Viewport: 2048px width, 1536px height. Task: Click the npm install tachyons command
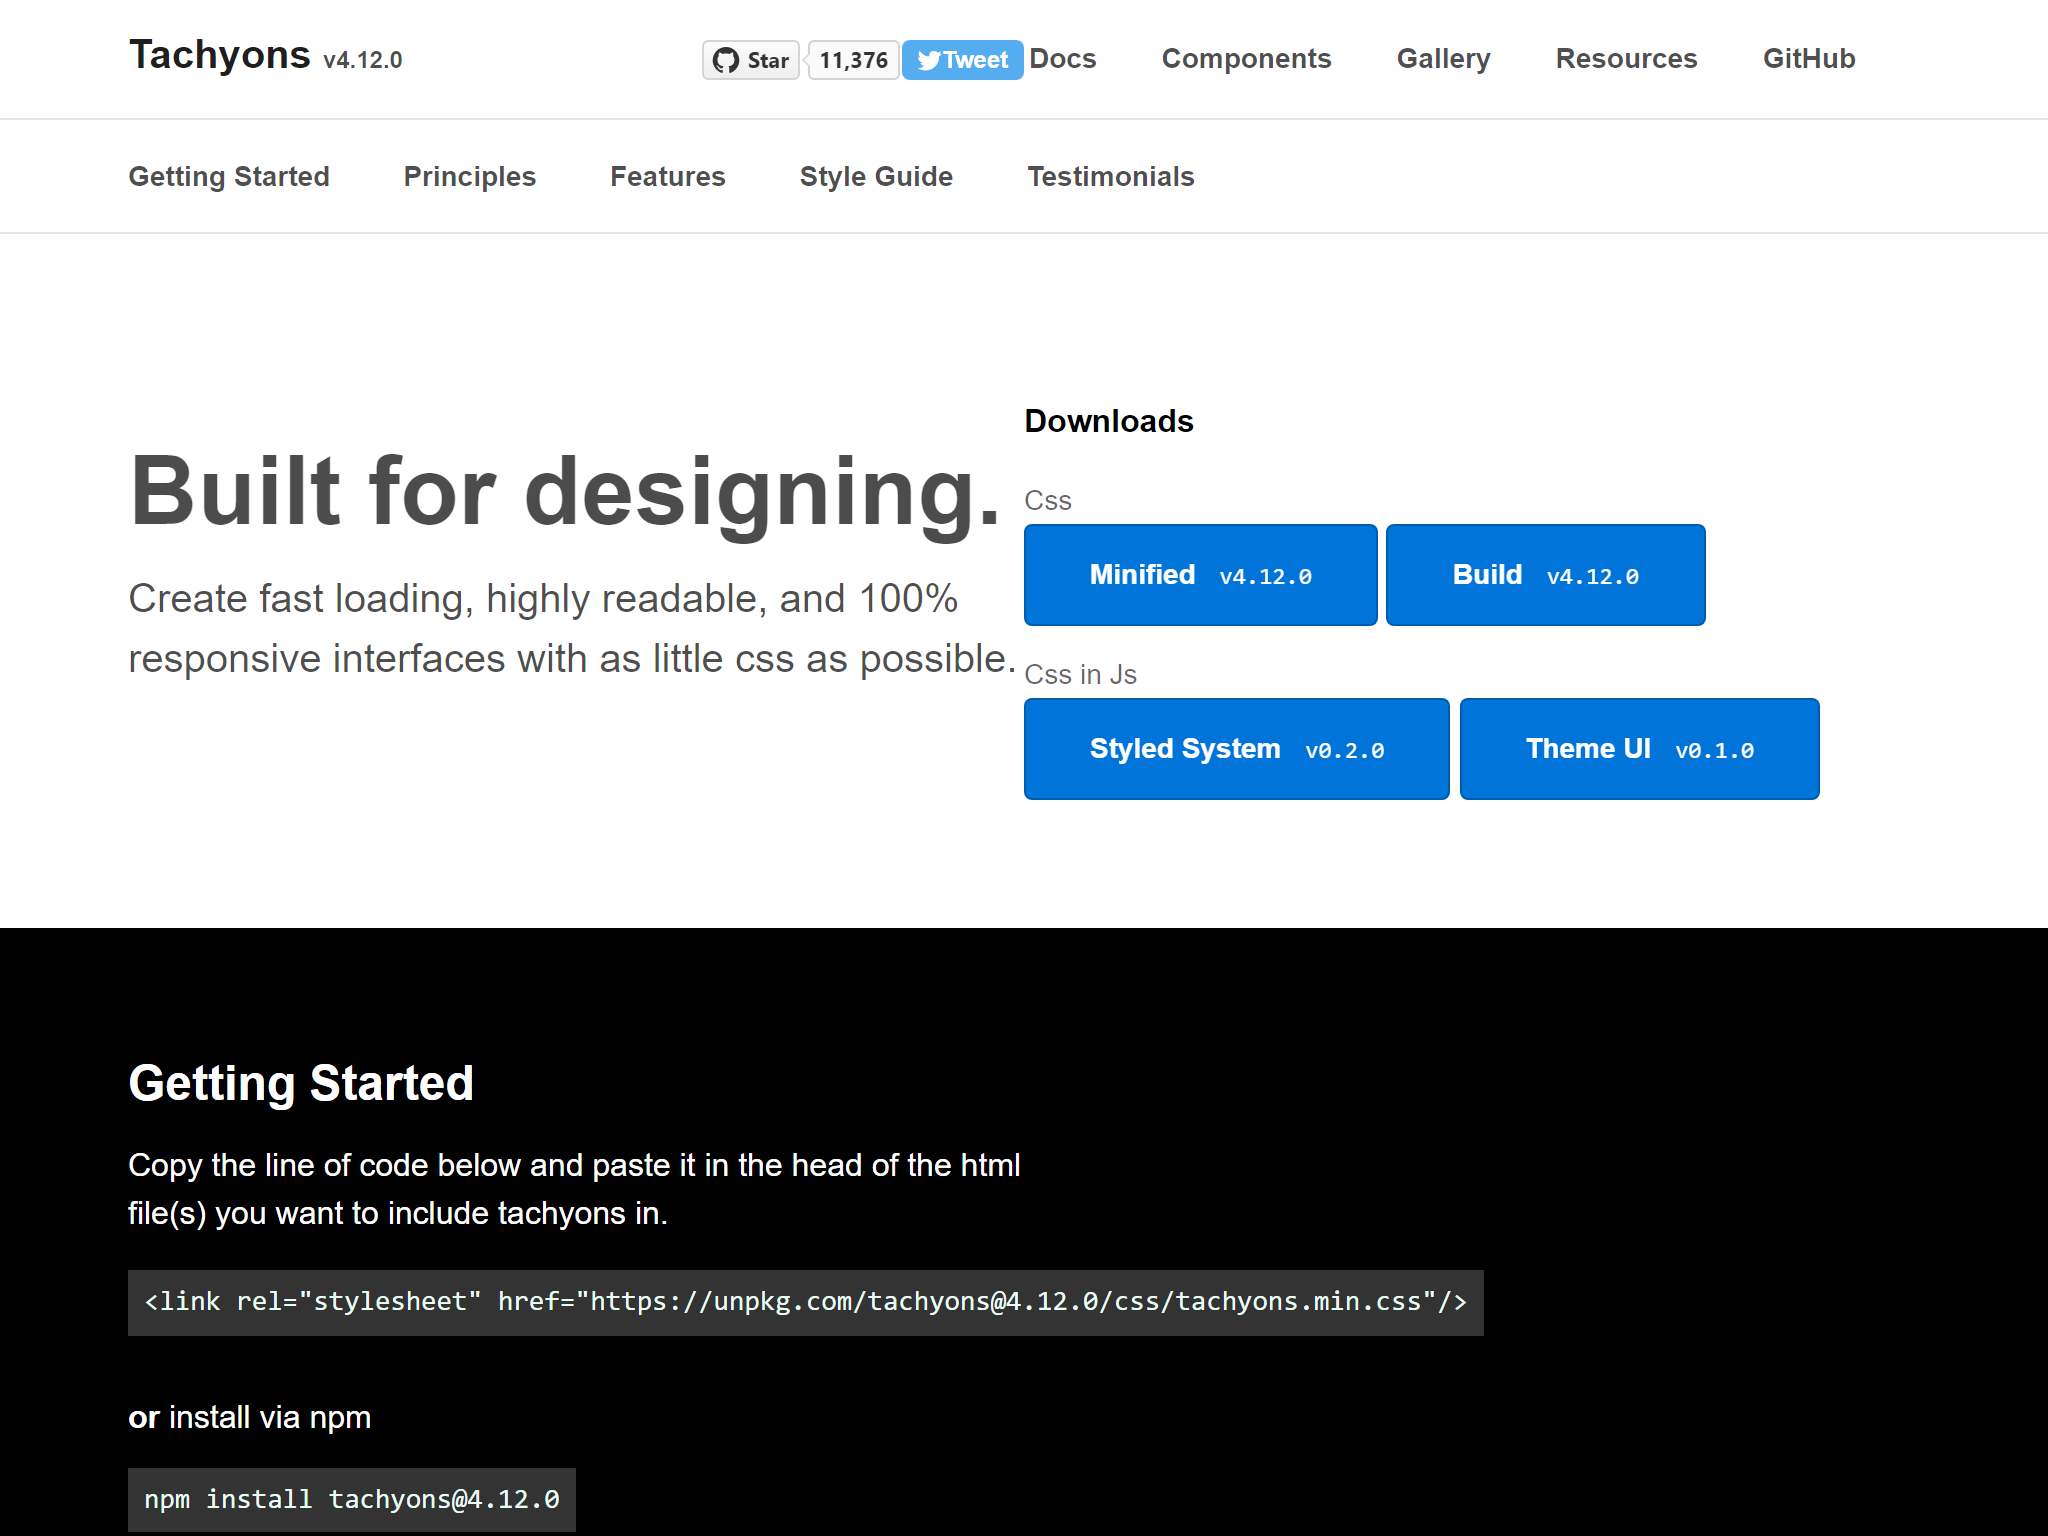pos(352,1499)
